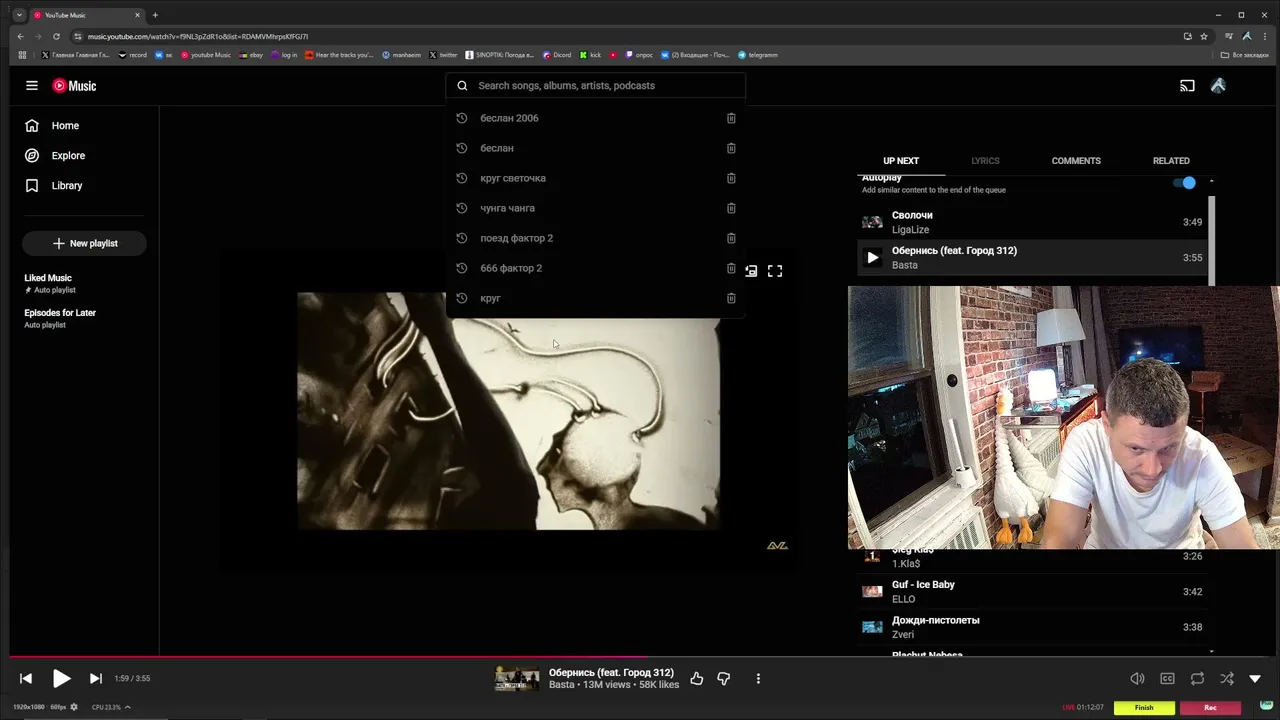Pick 'круг светочка' search suggestion

click(513, 178)
